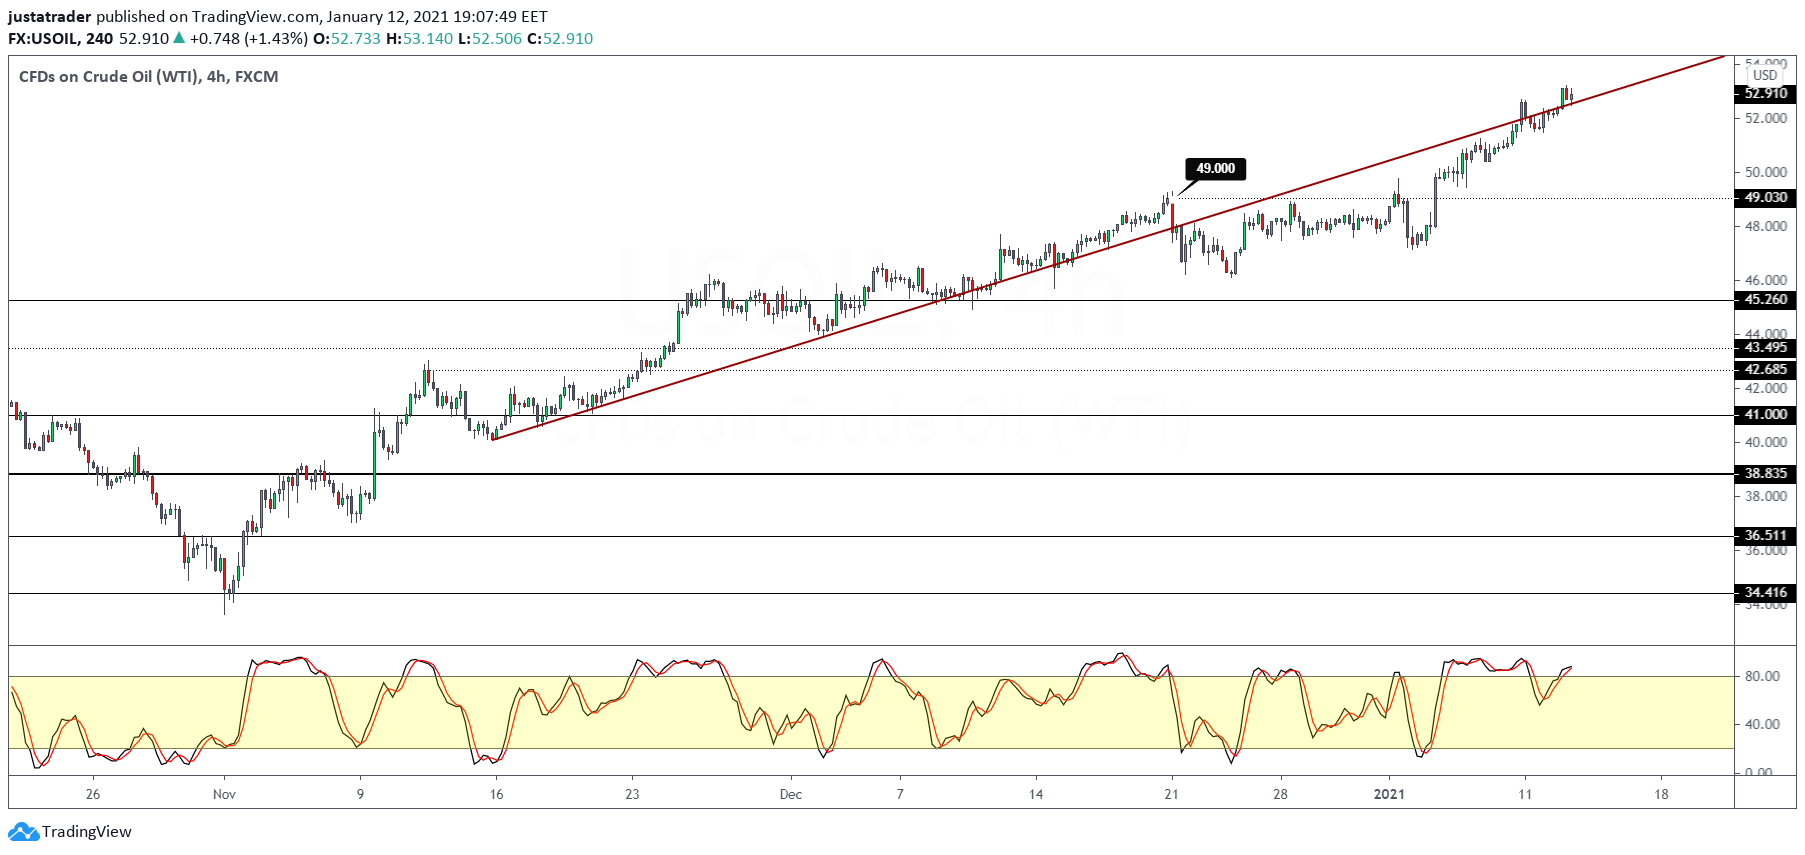Click the USD currency label on price axis
The height and width of the screenshot is (855, 1805).
pos(1765,75)
